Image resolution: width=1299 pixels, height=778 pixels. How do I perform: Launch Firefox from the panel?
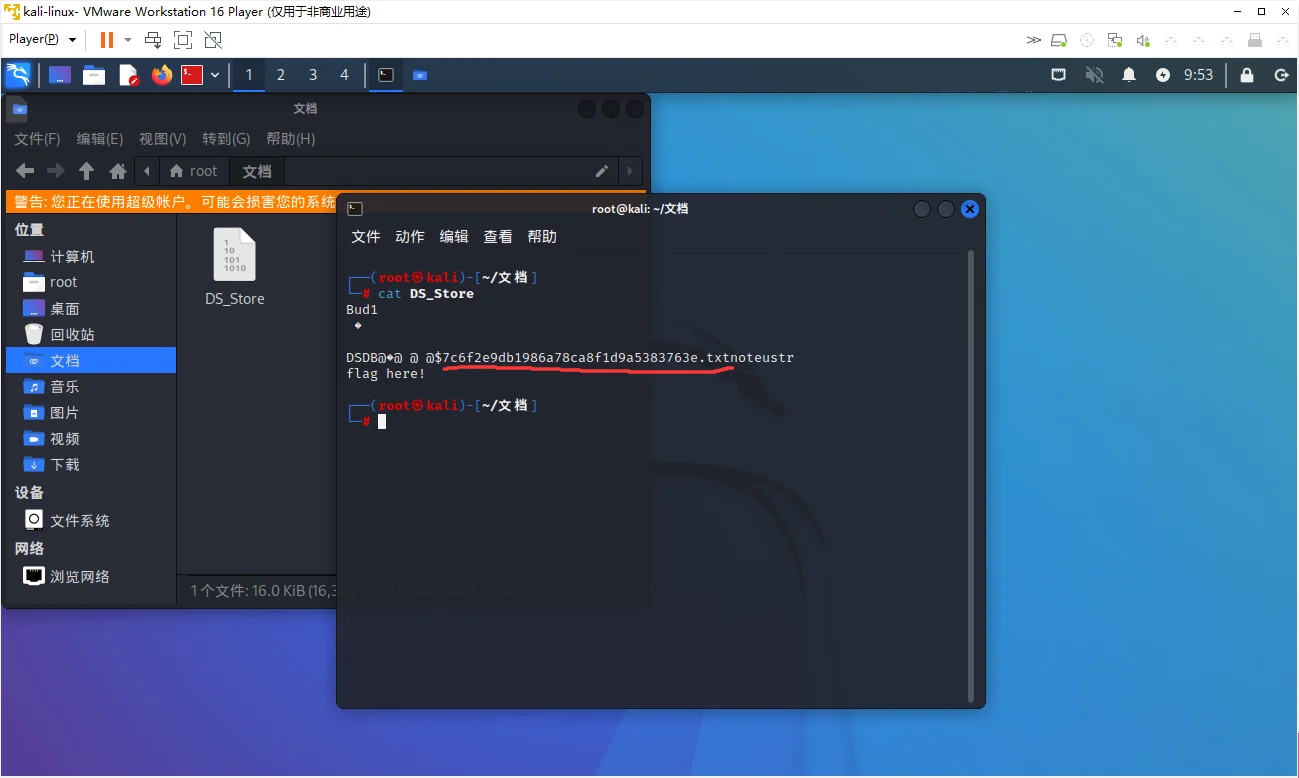pyautogui.click(x=161, y=75)
